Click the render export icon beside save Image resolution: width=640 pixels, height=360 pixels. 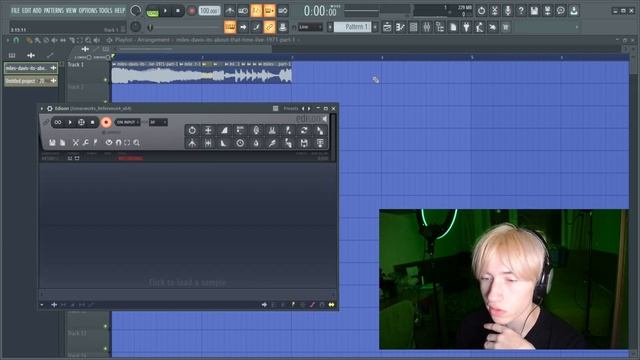(547, 11)
